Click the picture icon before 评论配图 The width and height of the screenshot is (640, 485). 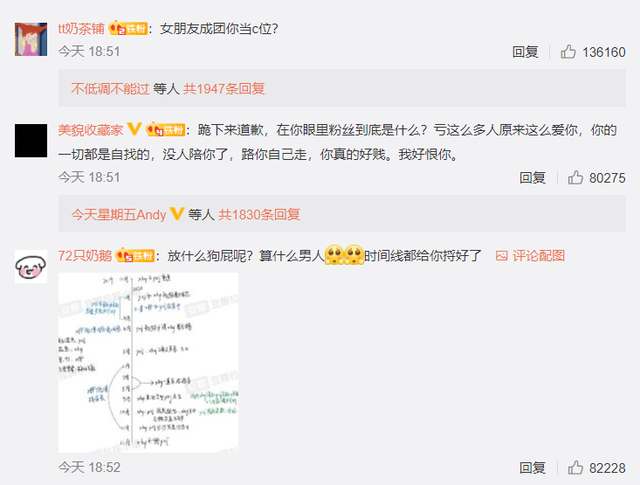501,256
